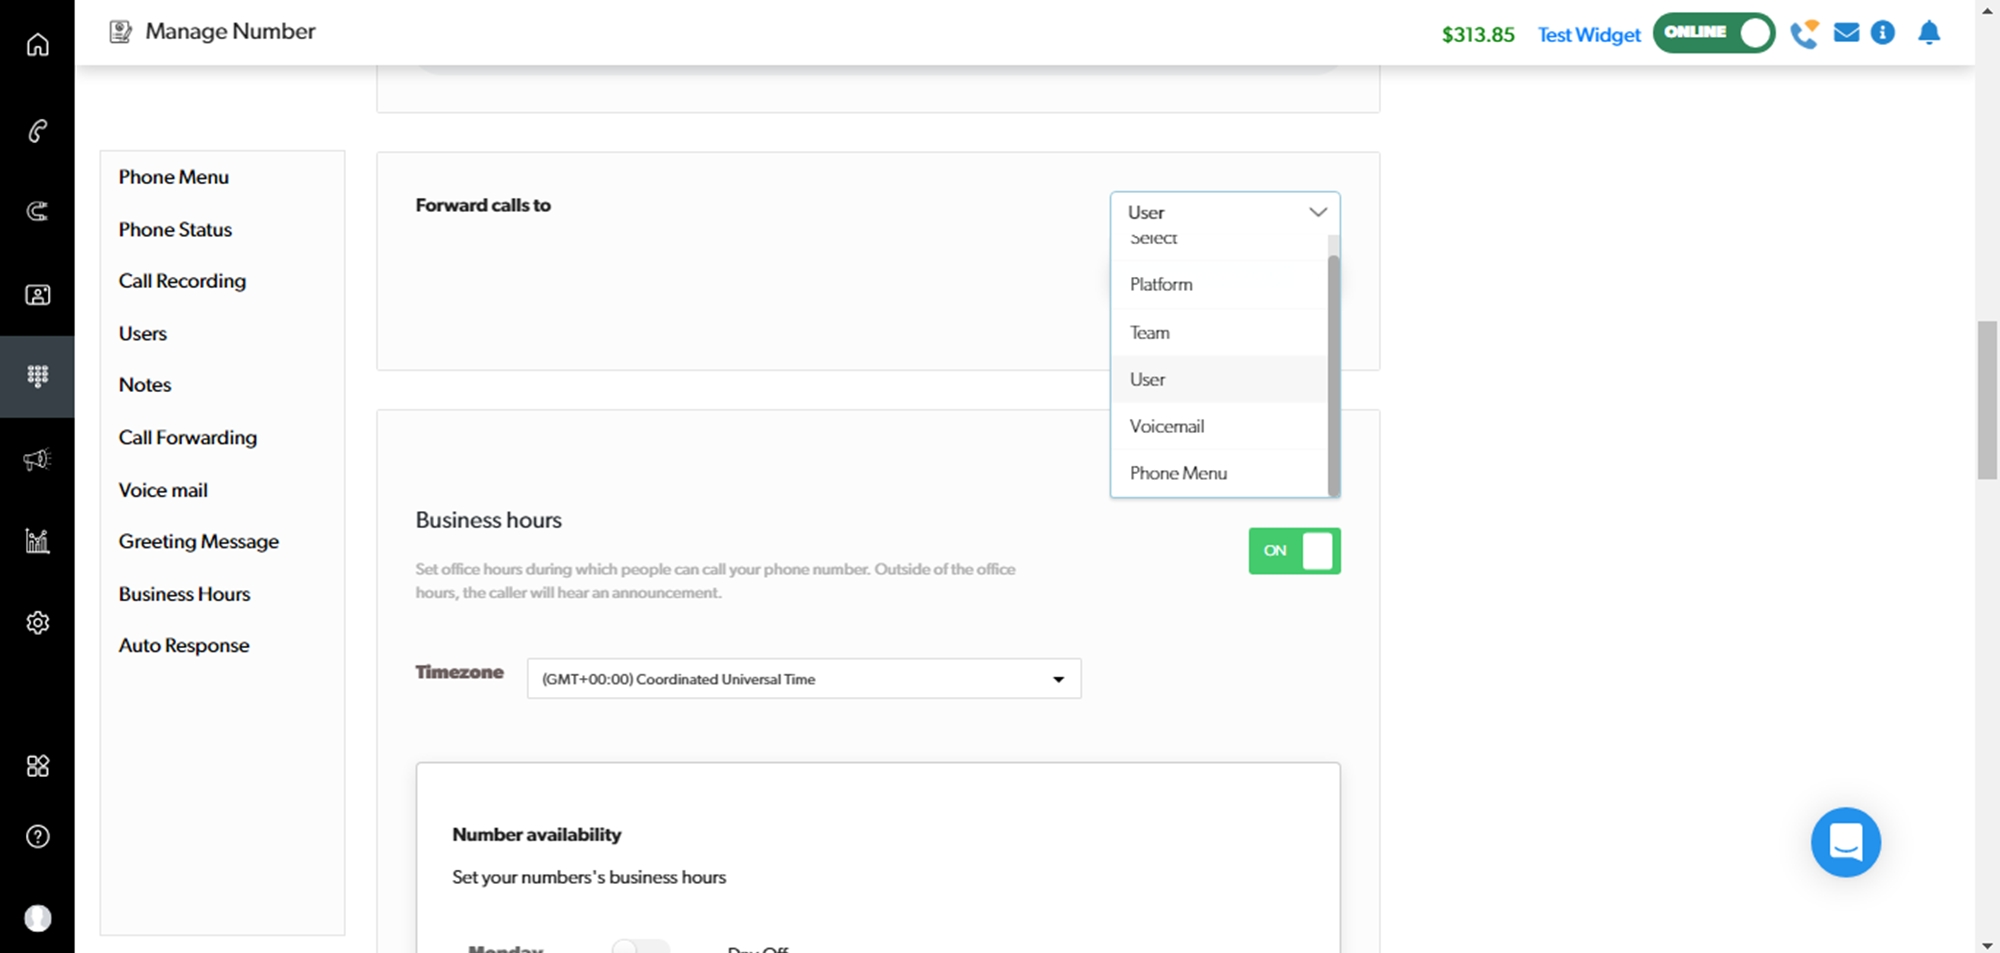
Task: Go to Greeting Message section
Action: pyautogui.click(x=199, y=542)
